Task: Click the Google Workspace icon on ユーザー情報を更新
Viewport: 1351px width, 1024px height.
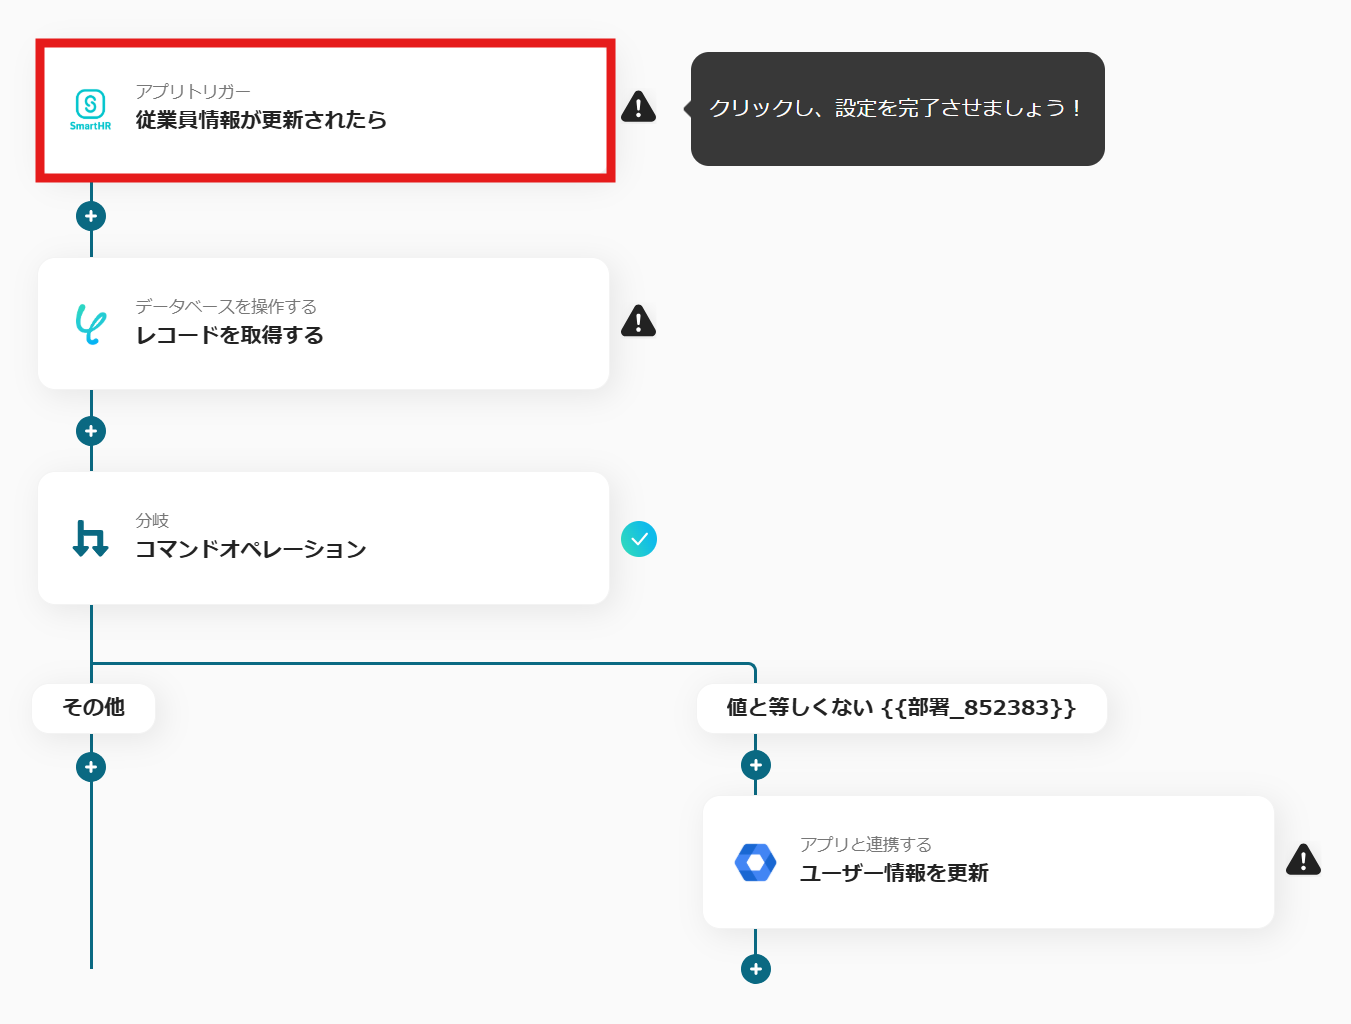Action: click(x=756, y=862)
